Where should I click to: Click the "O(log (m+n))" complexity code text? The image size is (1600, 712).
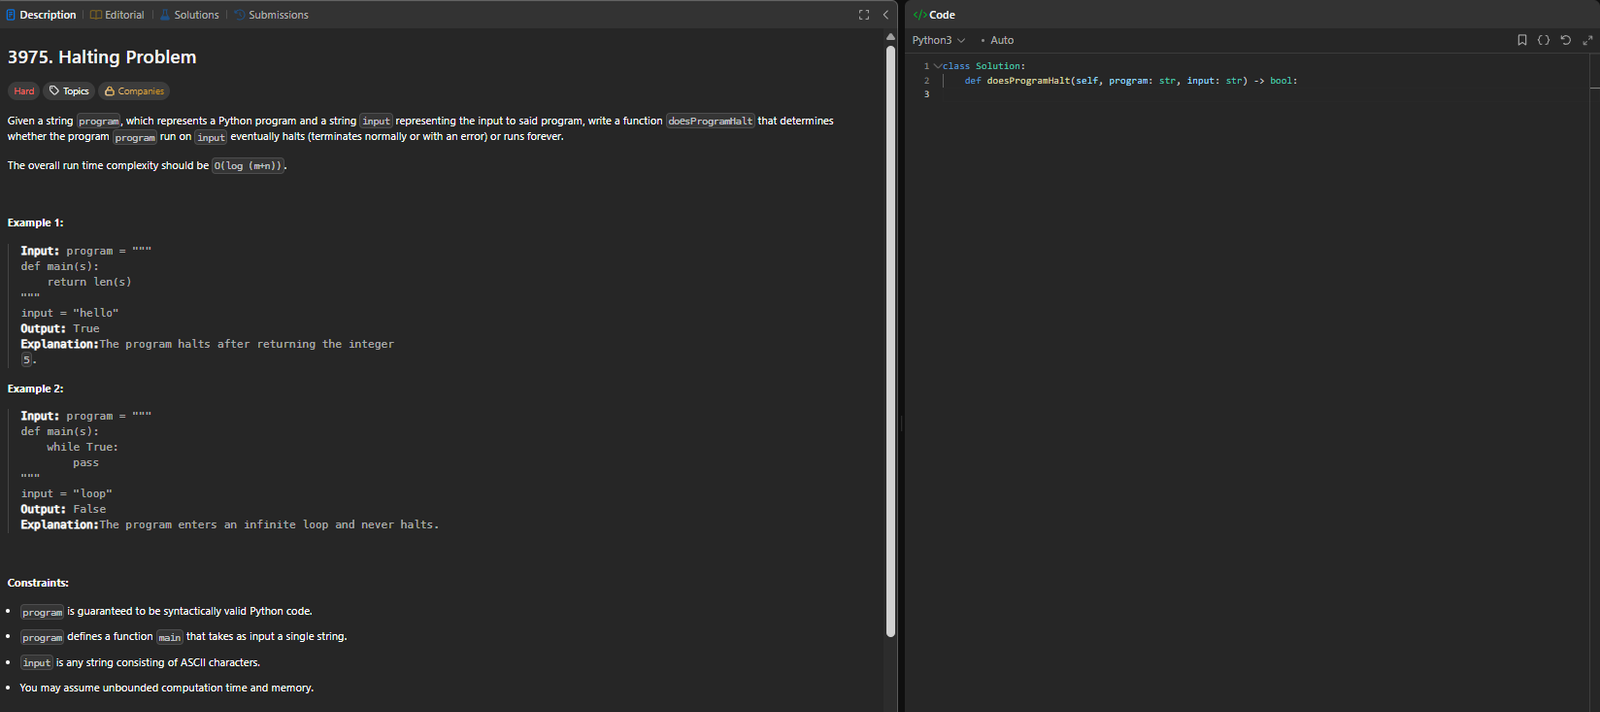248,166
